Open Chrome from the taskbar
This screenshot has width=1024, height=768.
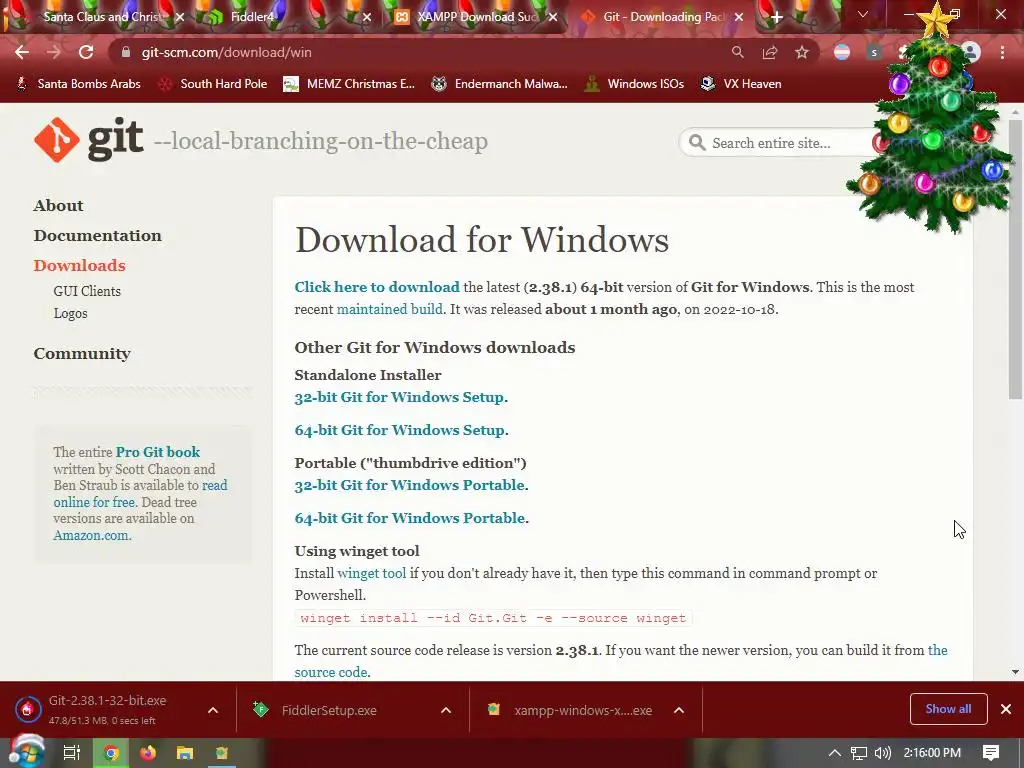coord(111,753)
